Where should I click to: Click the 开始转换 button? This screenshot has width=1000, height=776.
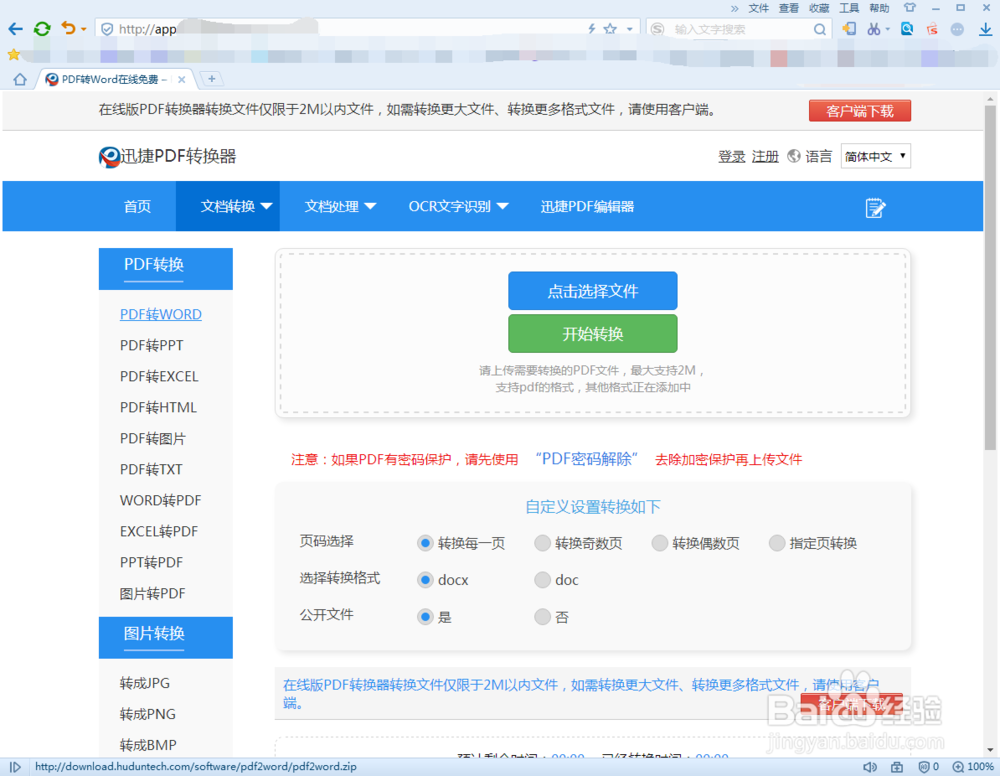(593, 333)
